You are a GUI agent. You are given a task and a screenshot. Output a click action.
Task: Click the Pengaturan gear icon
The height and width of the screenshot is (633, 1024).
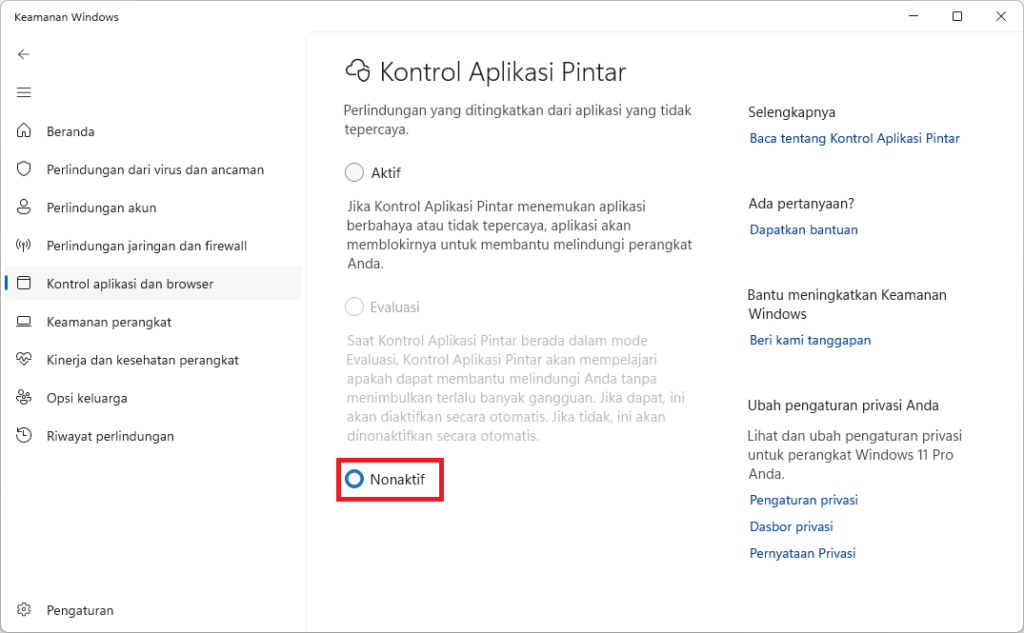(x=24, y=609)
